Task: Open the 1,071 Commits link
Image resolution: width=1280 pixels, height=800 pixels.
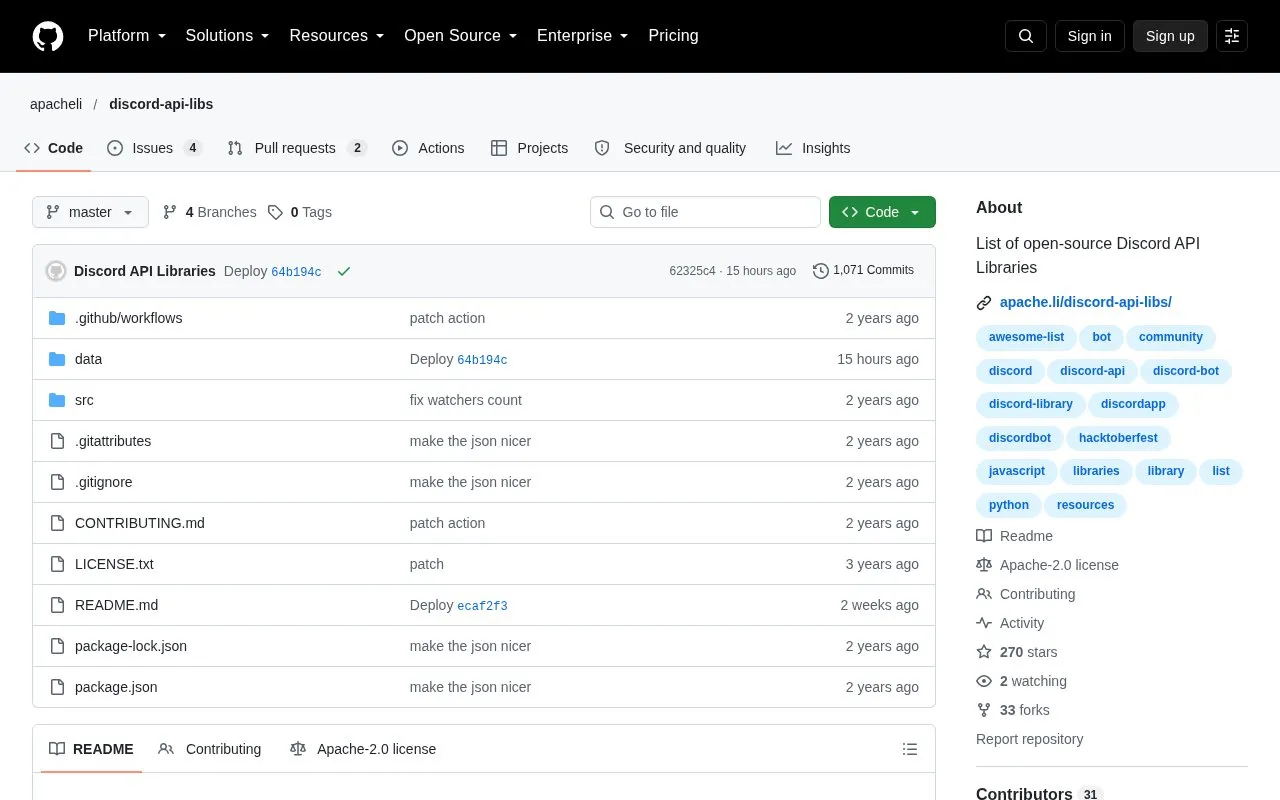Action: pyautogui.click(x=864, y=271)
